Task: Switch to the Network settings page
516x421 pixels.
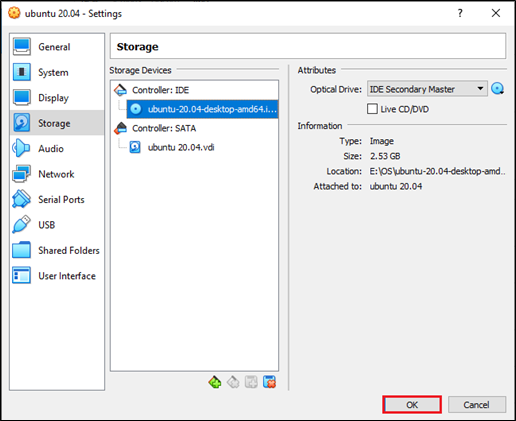Action: point(57,174)
